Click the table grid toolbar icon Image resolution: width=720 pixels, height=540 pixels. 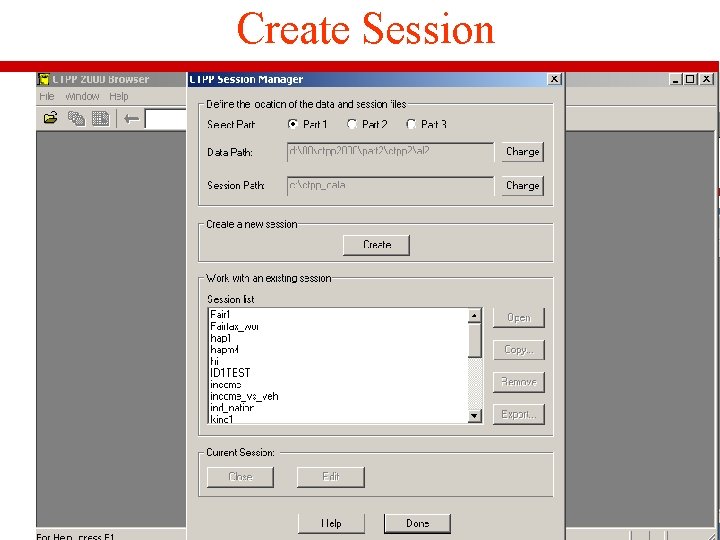tap(101, 118)
